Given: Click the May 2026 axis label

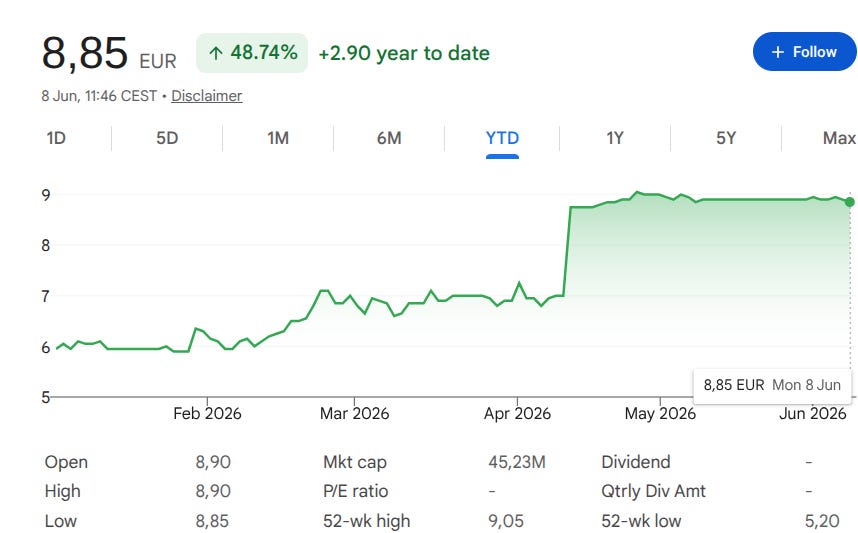Looking at the screenshot, I should [x=660, y=413].
